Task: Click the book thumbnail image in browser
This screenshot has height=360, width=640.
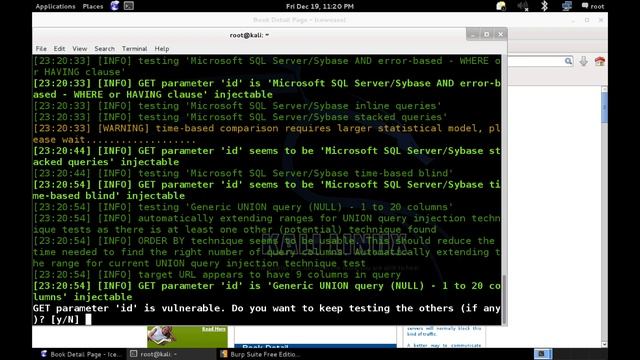Action: click(162, 336)
